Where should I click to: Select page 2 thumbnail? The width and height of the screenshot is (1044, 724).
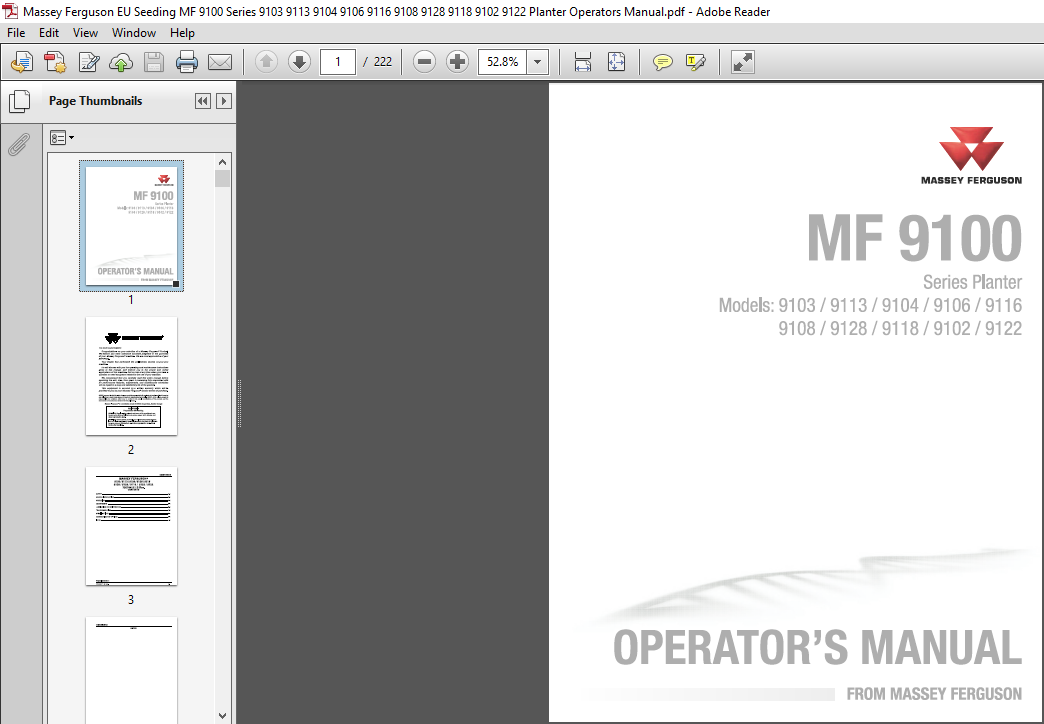[131, 376]
